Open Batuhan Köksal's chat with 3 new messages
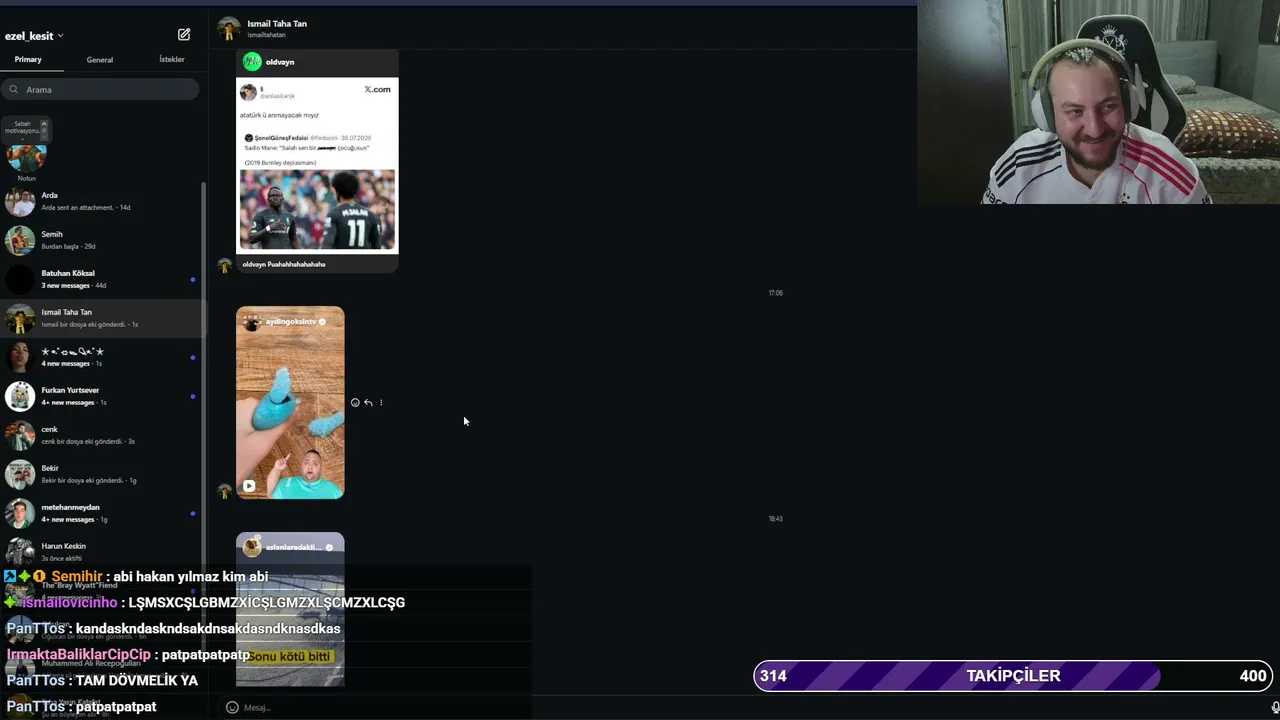The height and width of the screenshot is (720, 1280). point(102,279)
